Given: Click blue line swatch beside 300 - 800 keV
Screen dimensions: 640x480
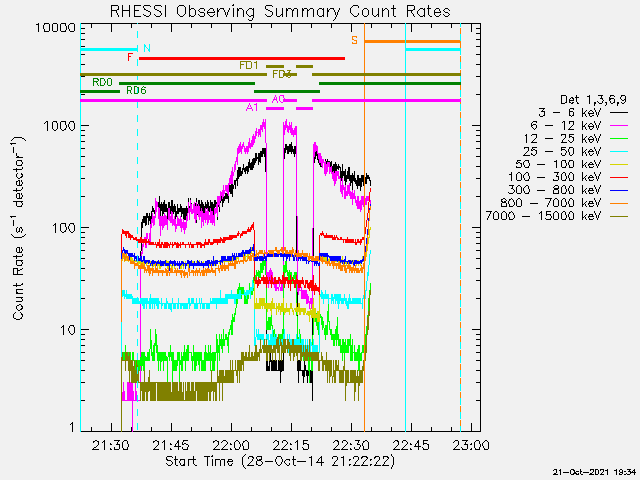Looking at the screenshot, I should coord(619,190).
